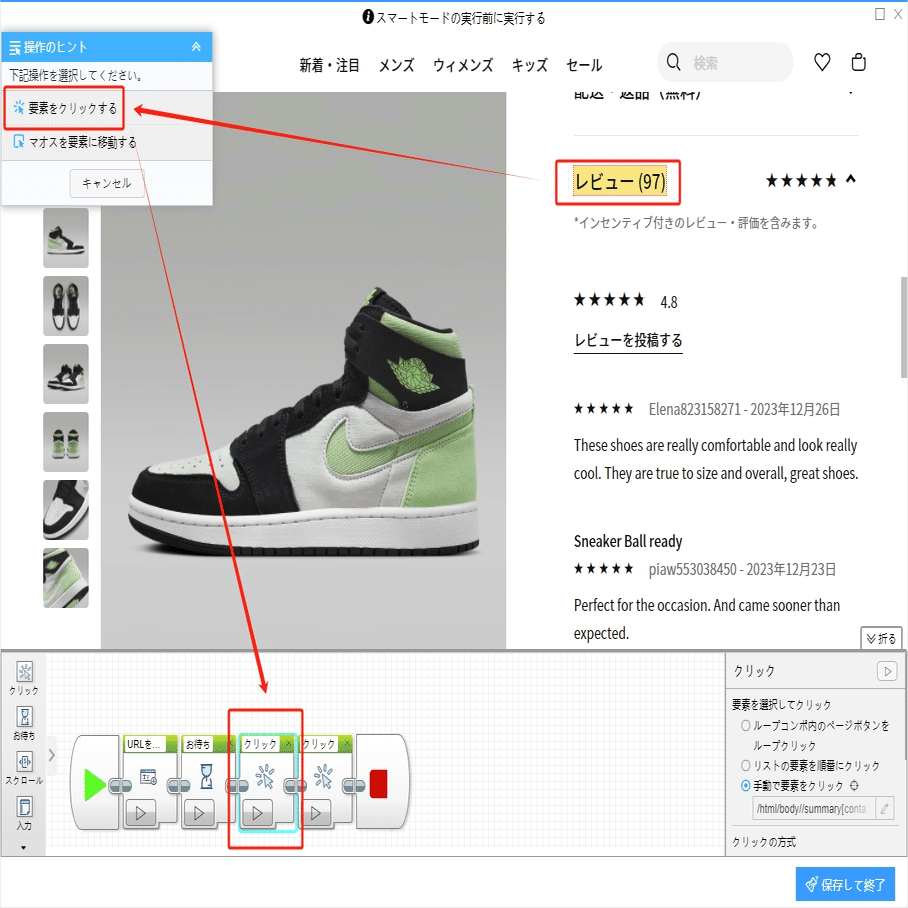Maximize the smart mode window
This screenshot has height=908, width=908.
tap(880, 13)
